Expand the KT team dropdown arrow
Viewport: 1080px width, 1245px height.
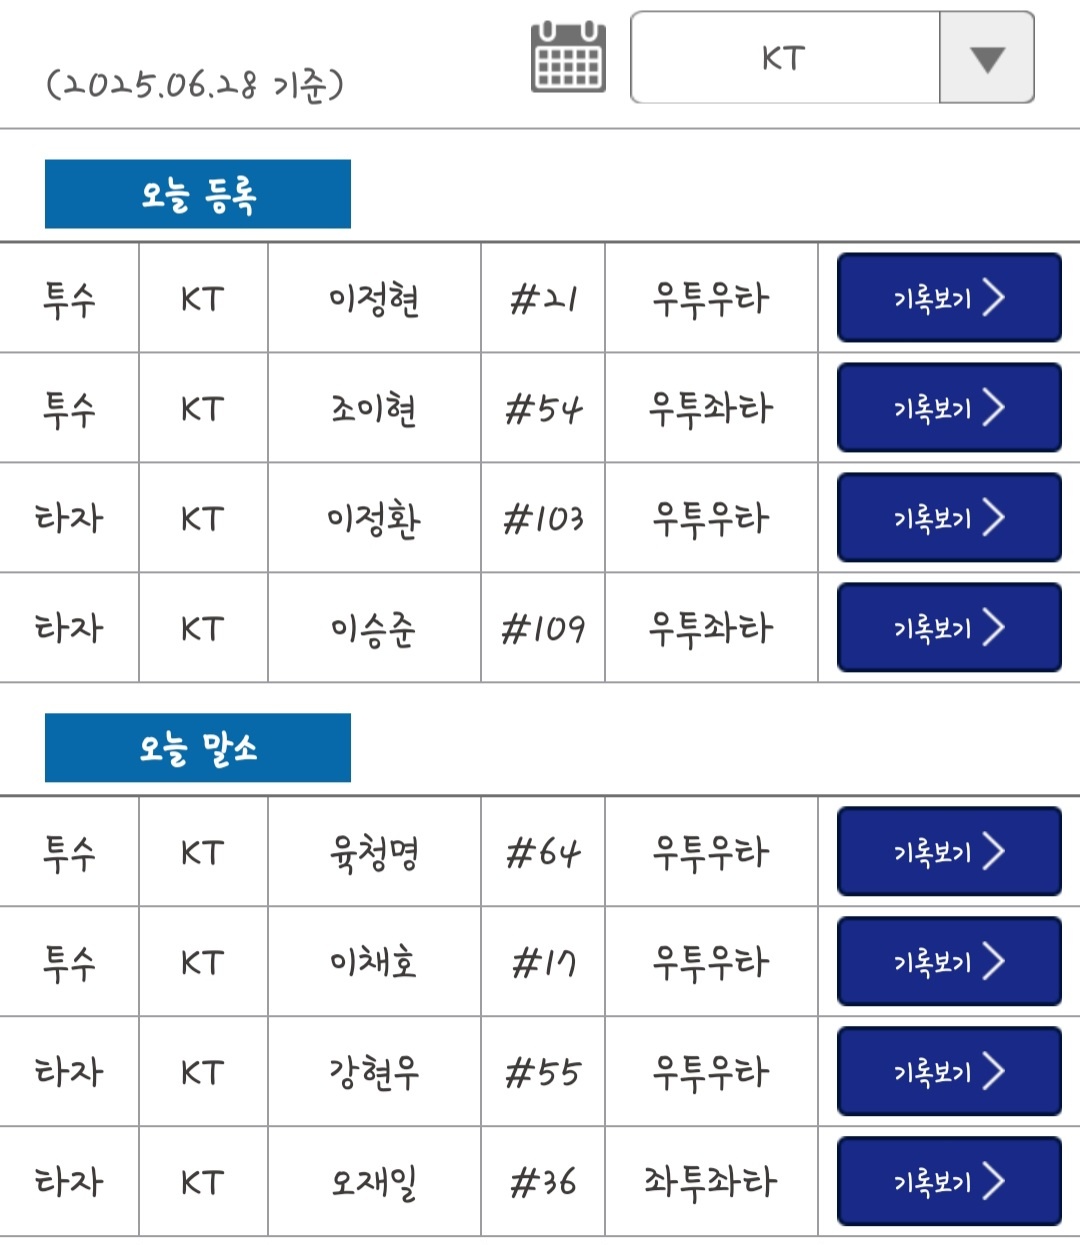[x=986, y=58]
